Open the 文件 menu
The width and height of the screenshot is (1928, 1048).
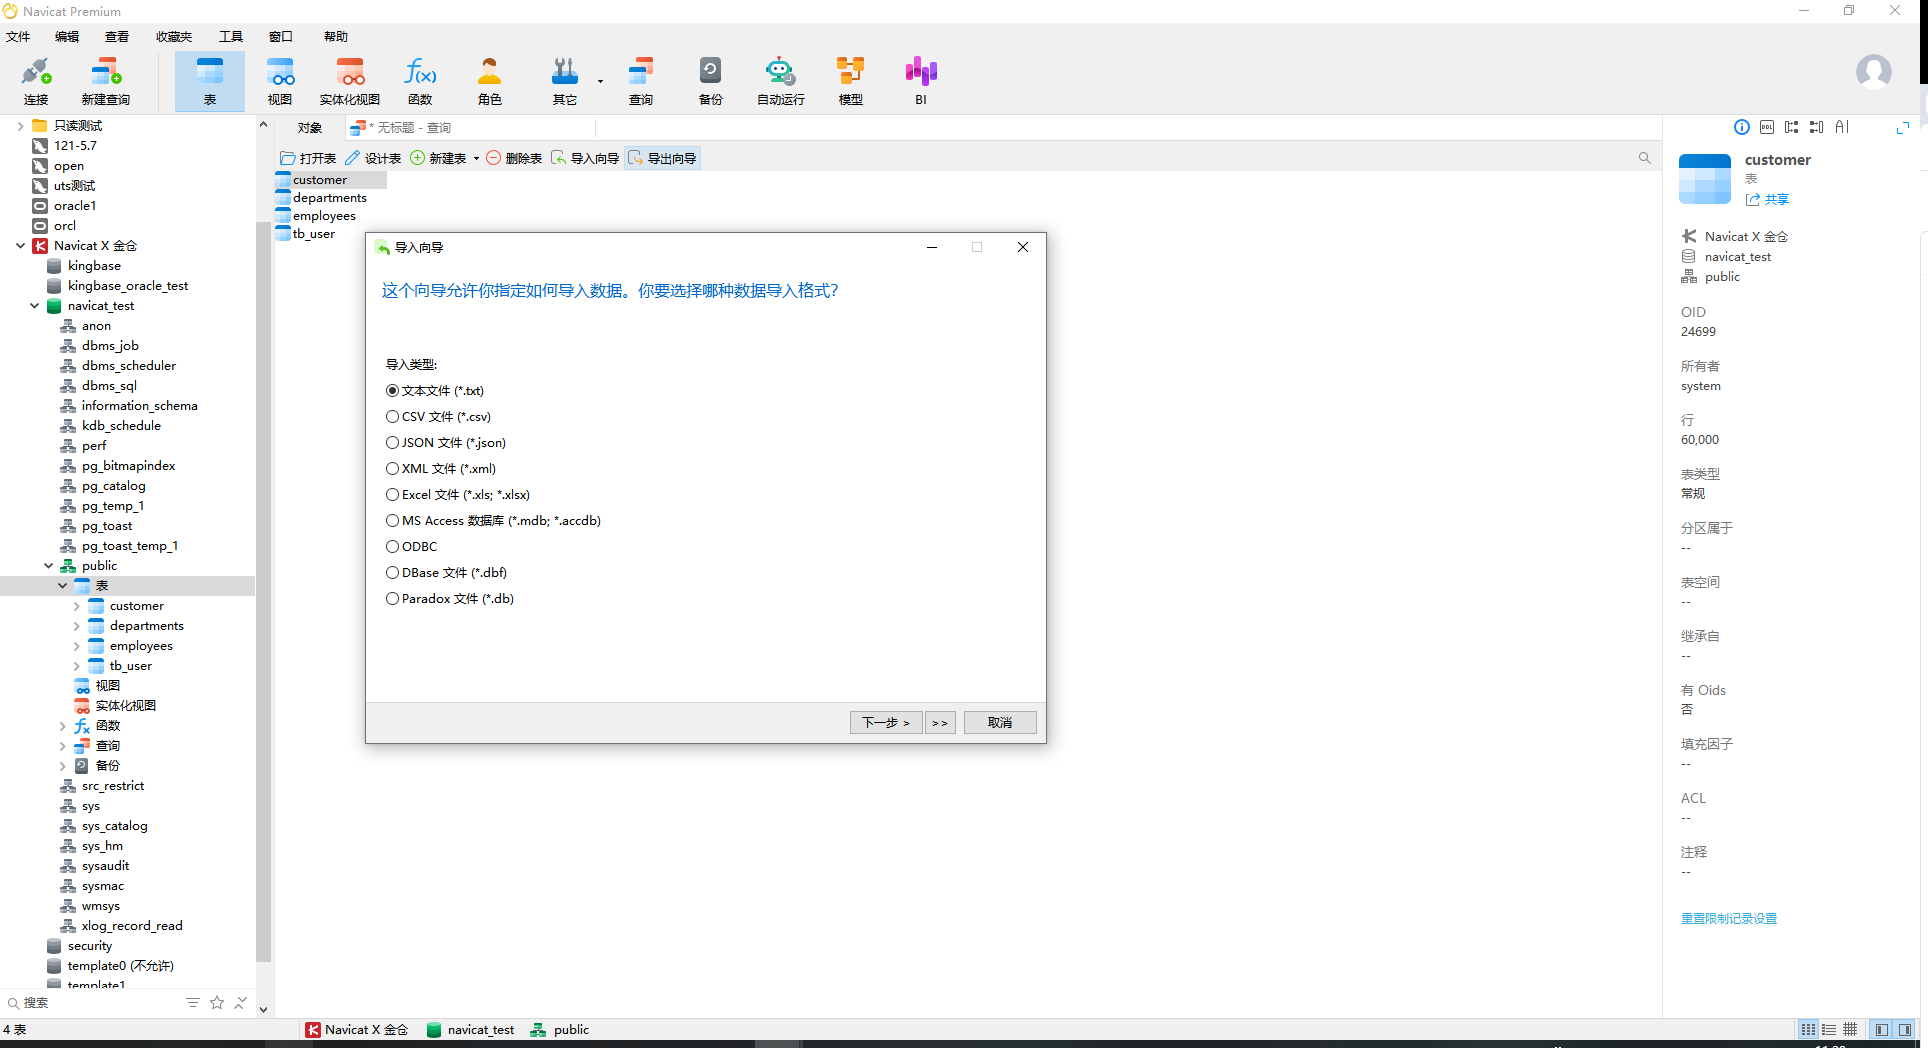coord(18,36)
